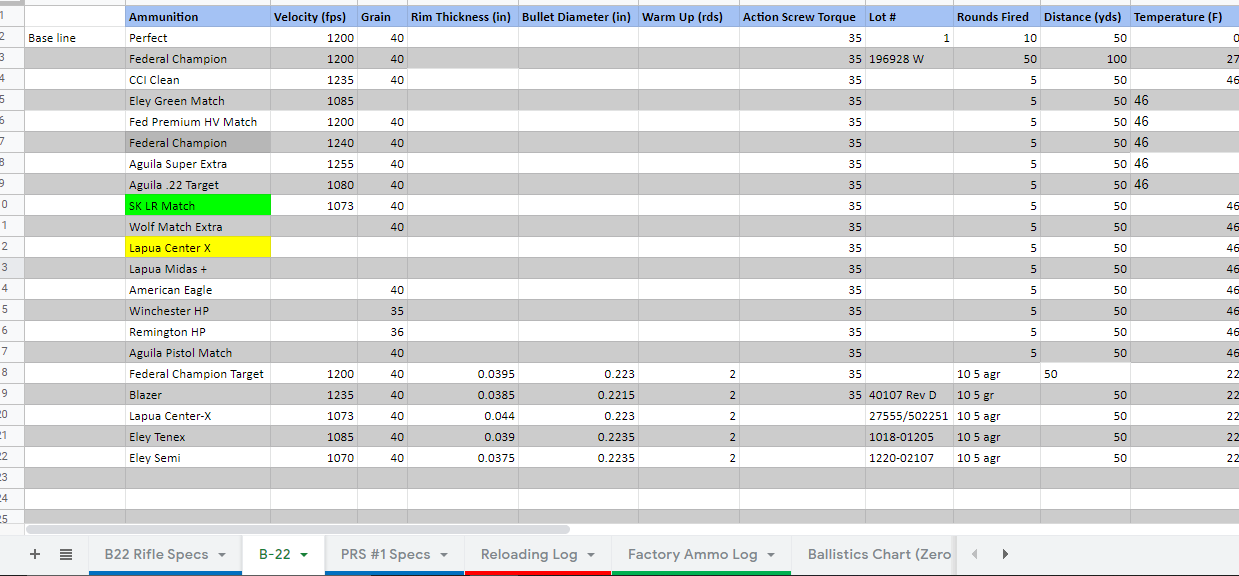Select the 36 grain value cell
This screenshot has height=576, width=1239.
click(382, 332)
